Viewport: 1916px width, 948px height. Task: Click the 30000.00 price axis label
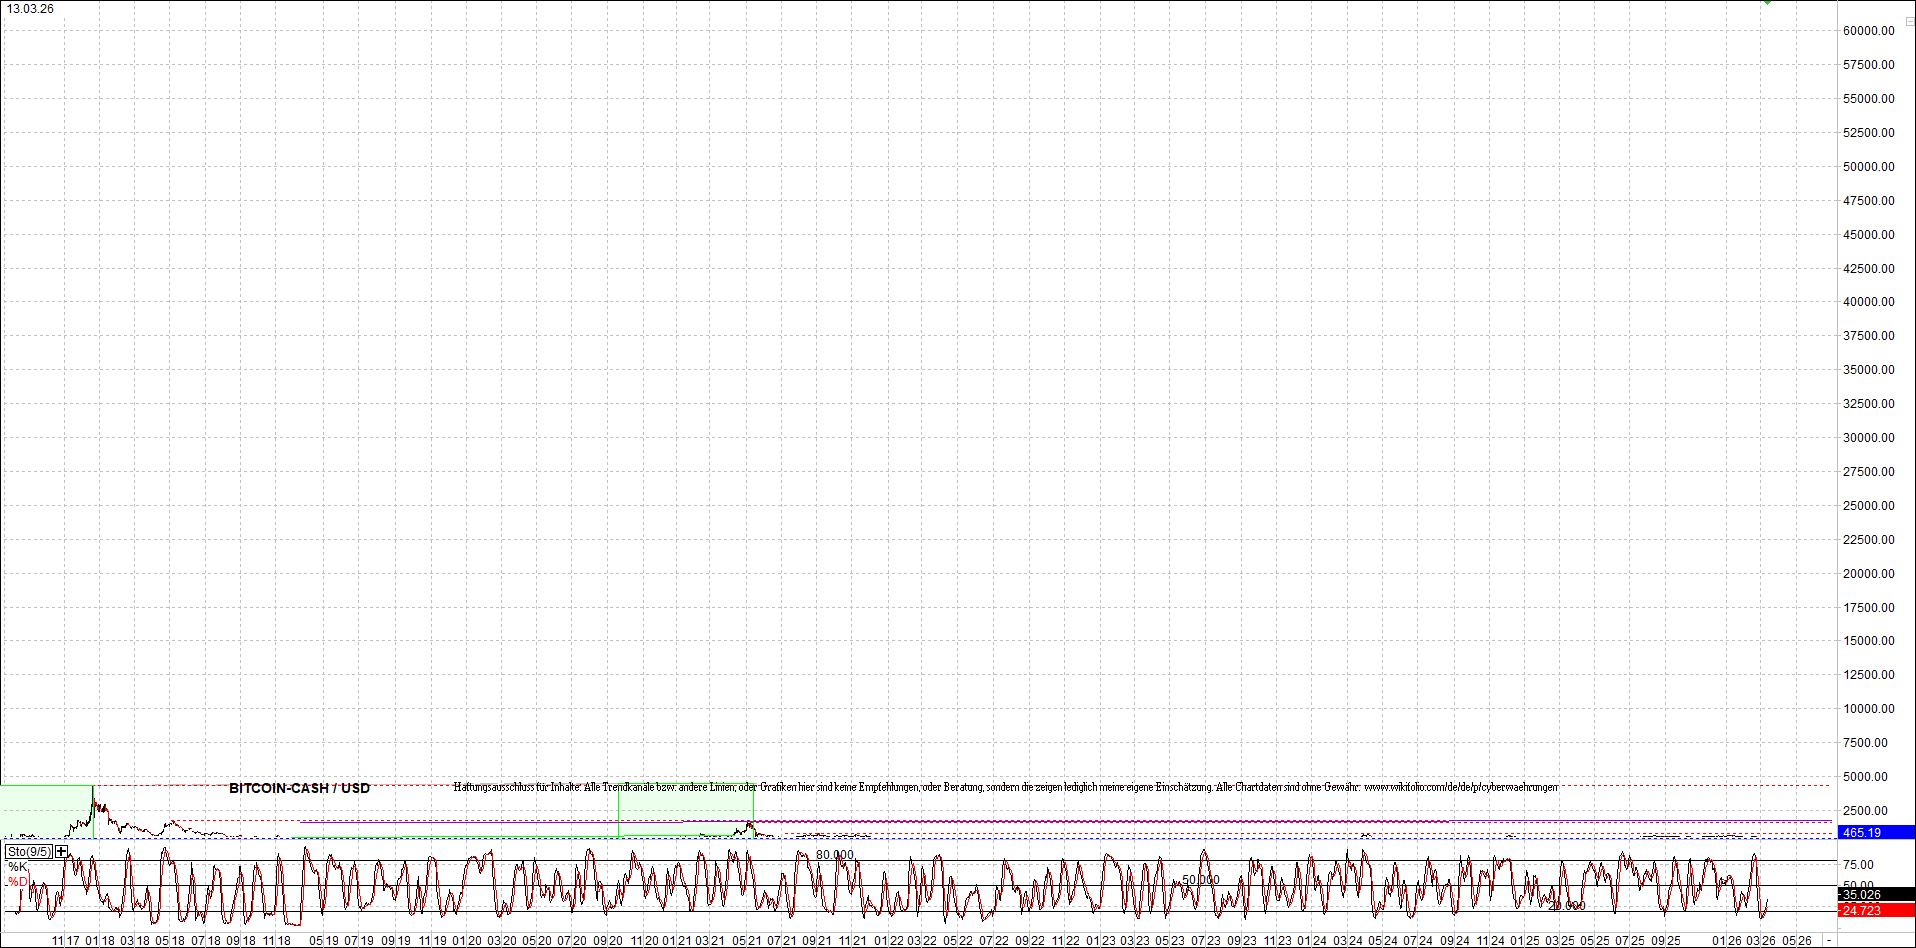coord(1868,437)
